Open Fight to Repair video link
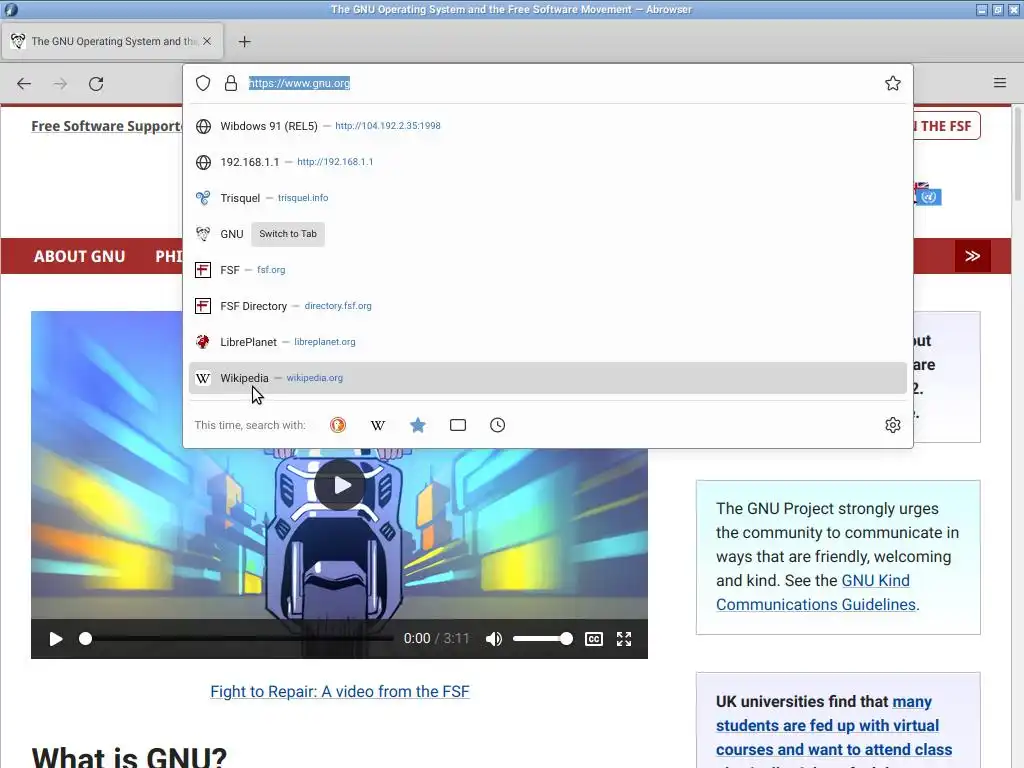 [x=340, y=692]
